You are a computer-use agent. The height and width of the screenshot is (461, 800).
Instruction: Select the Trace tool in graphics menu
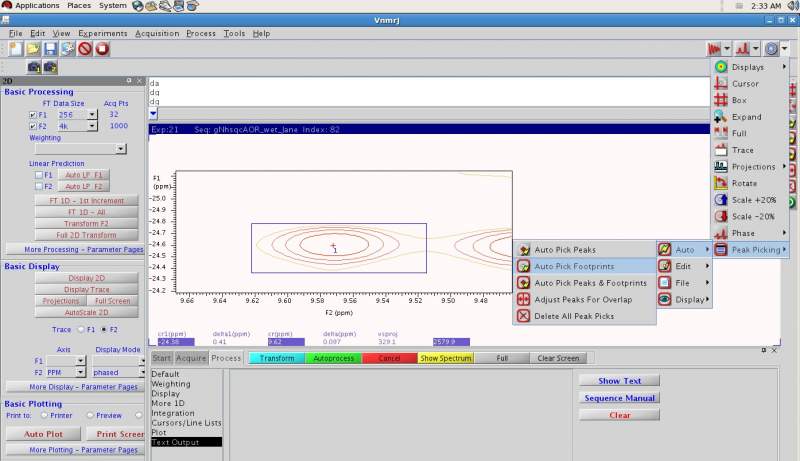click(x=742, y=150)
